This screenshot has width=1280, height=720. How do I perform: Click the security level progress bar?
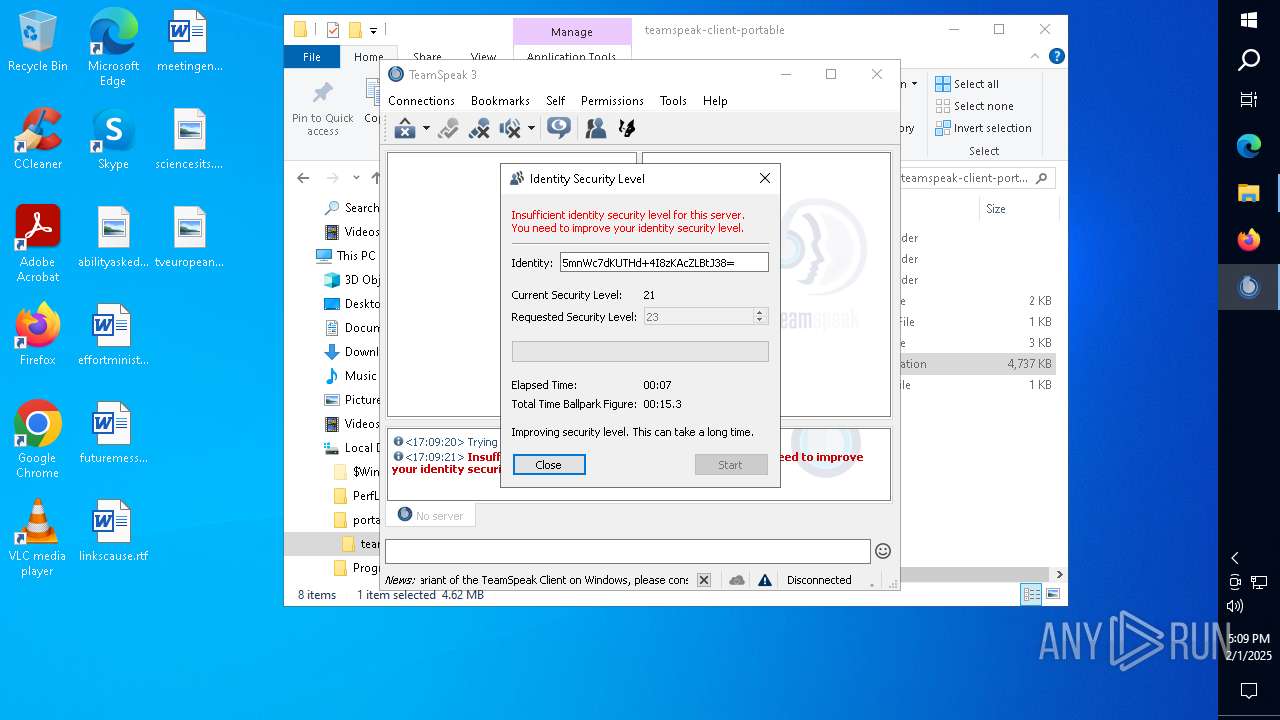pyautogui.click(x=640, y=351)
